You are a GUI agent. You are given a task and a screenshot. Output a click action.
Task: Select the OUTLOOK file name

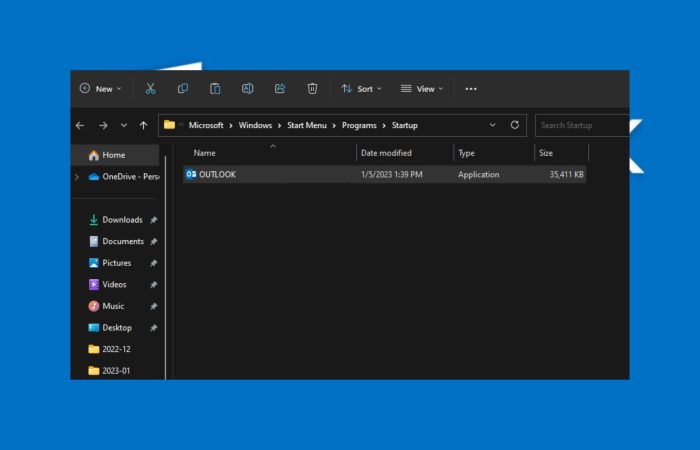(x=217, y=174)
